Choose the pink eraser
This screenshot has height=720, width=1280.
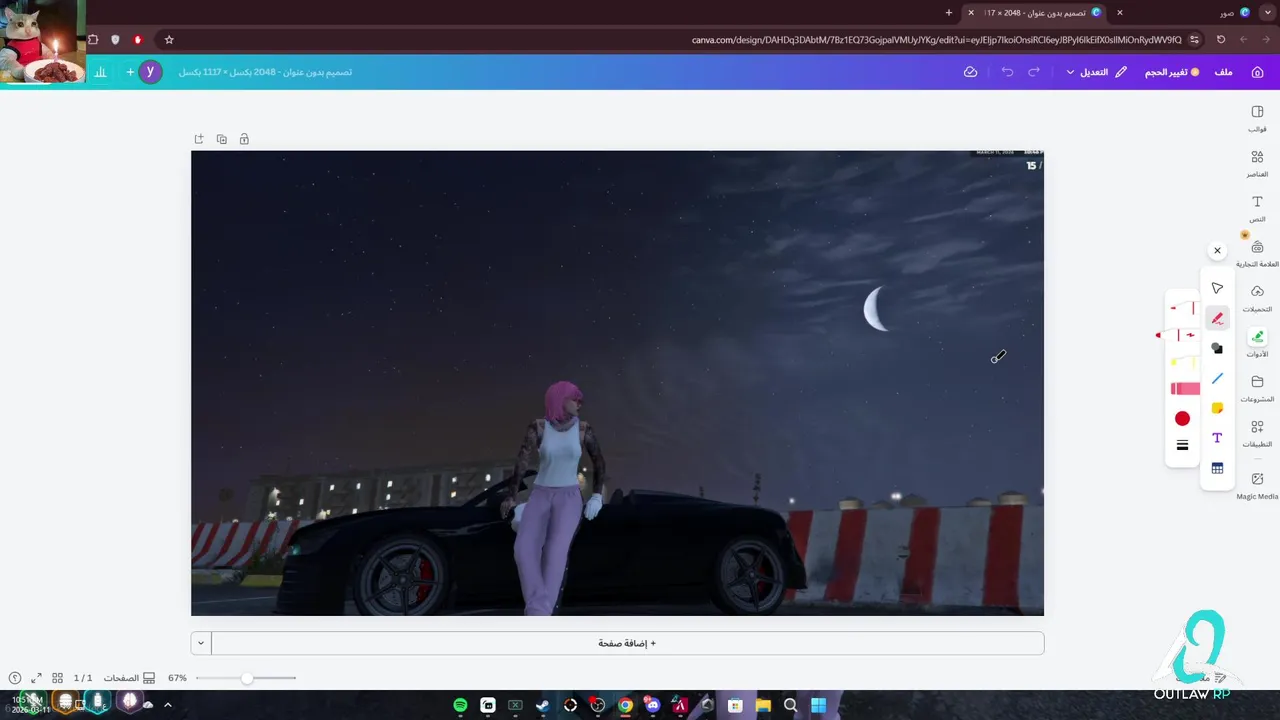[x=1184, y=389]
